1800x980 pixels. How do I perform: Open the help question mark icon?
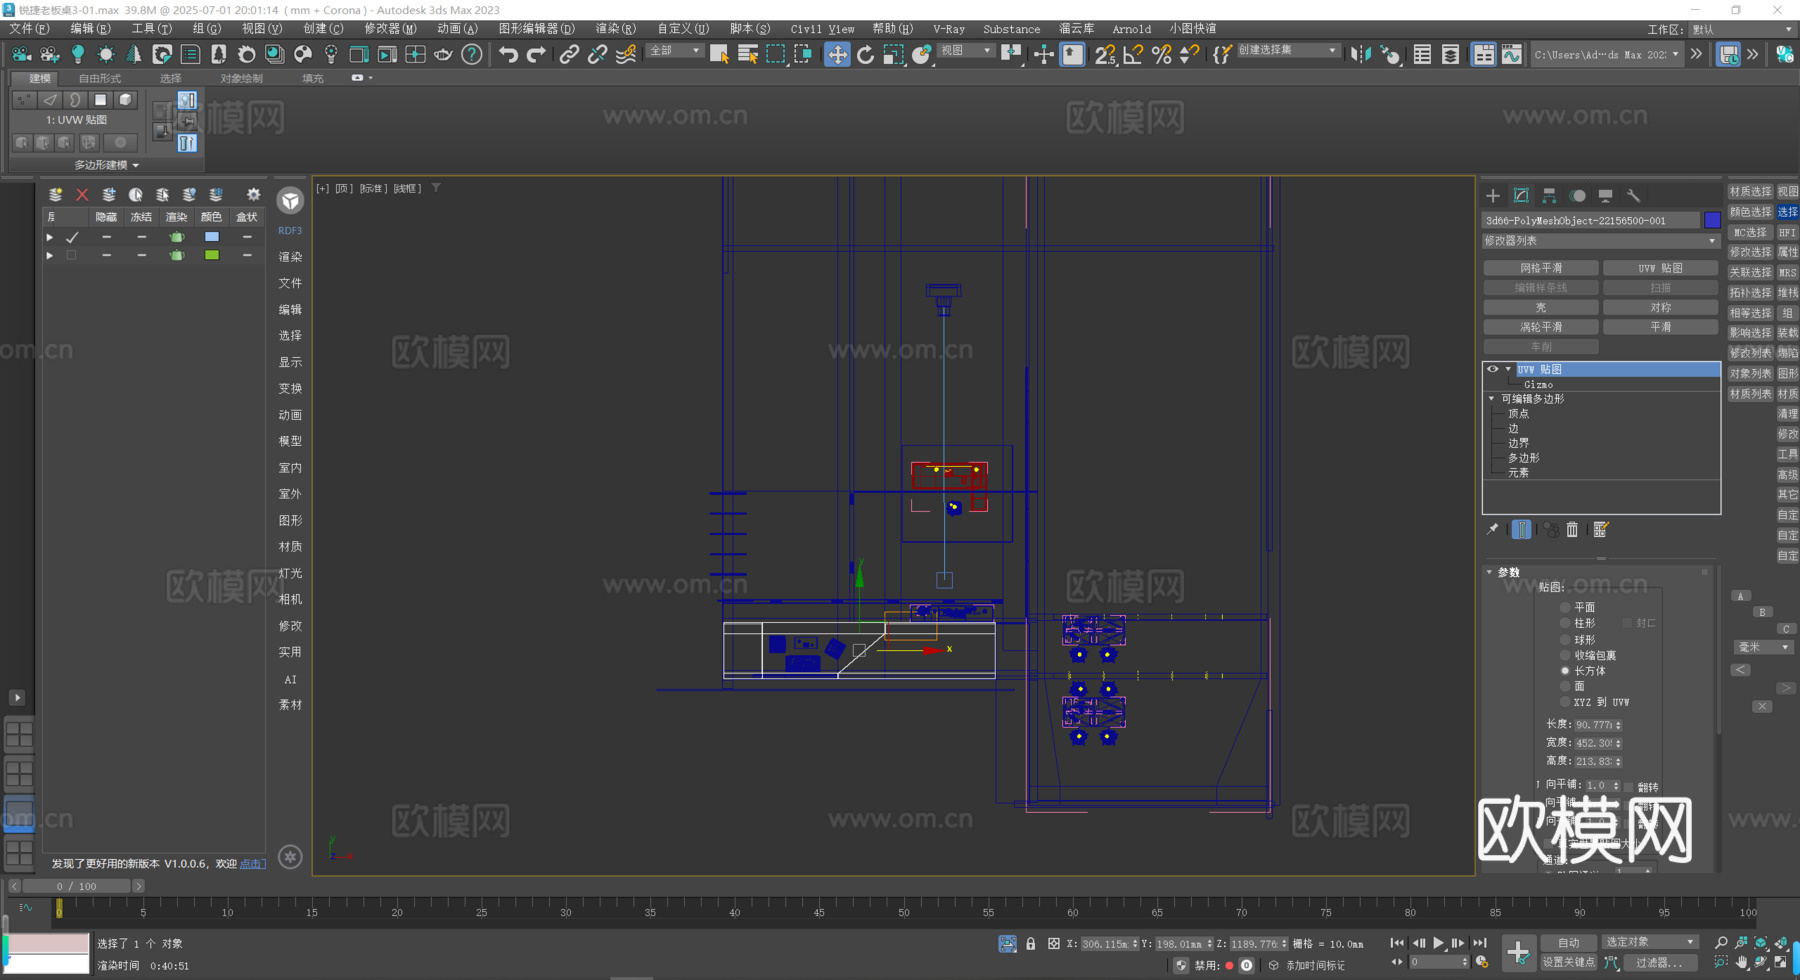pyautogui.click(x=471, y=54)
